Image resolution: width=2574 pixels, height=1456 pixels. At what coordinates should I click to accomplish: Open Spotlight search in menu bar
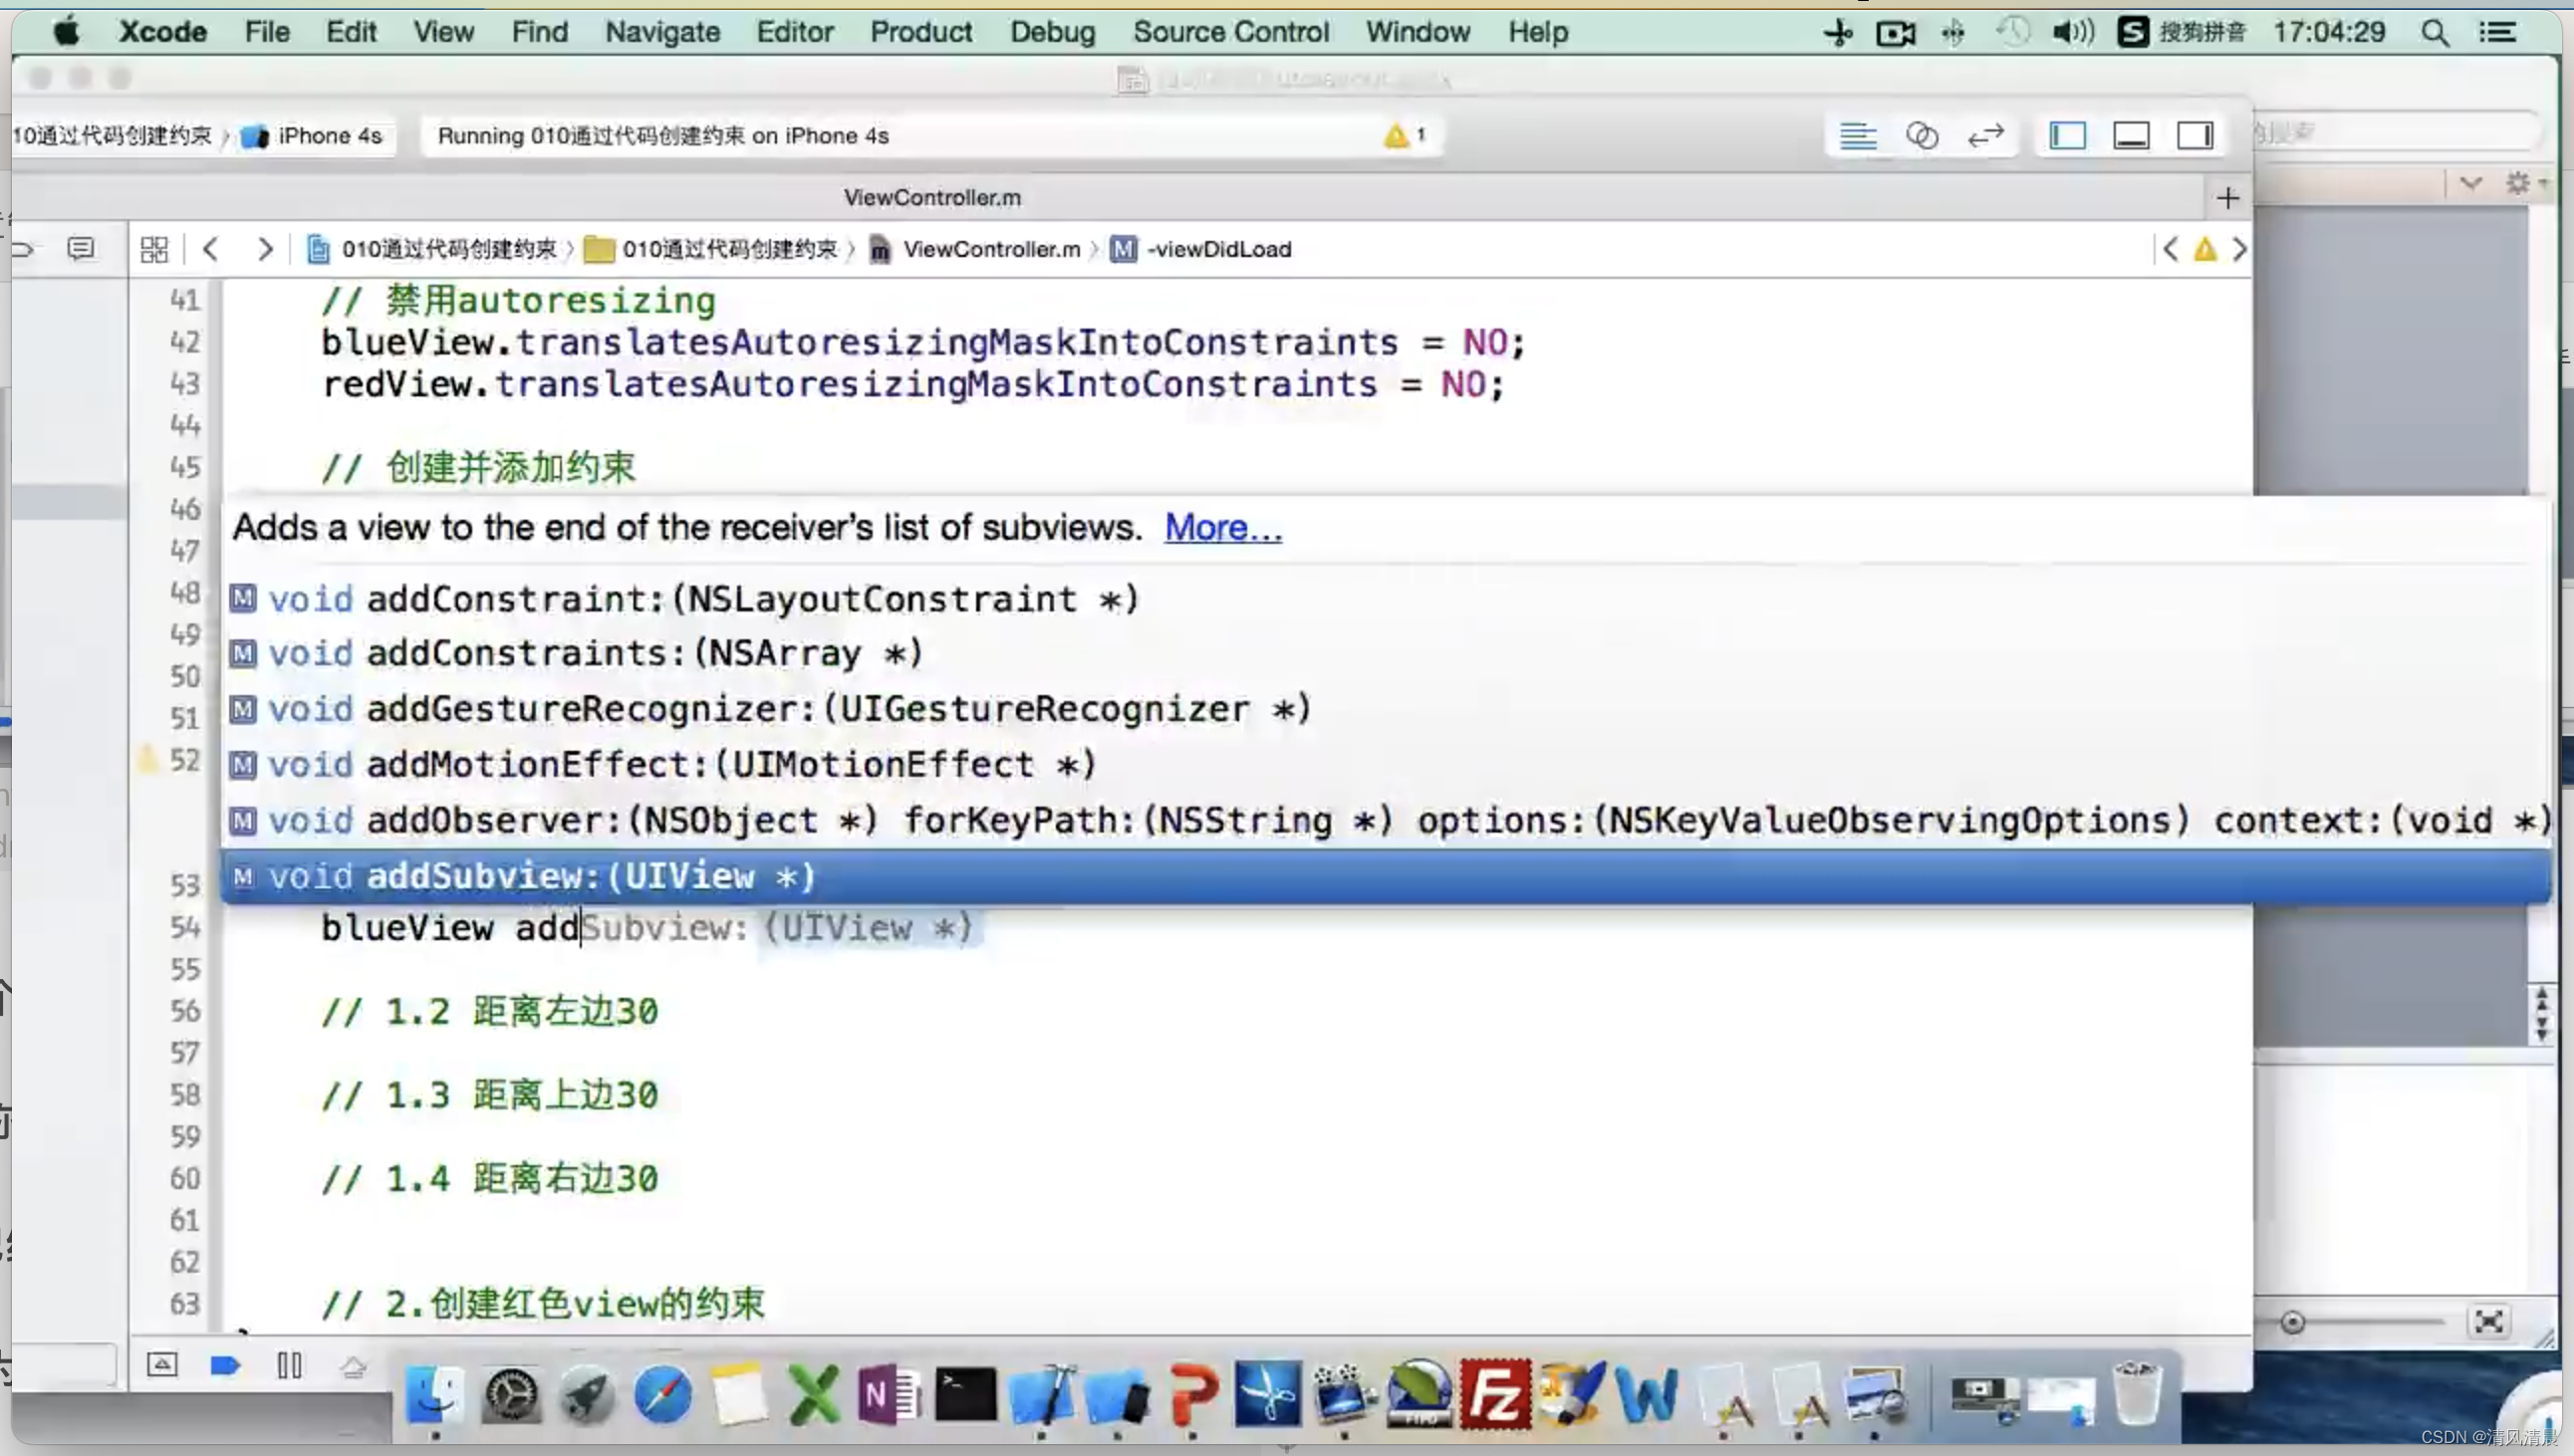tap(2435, 32)
